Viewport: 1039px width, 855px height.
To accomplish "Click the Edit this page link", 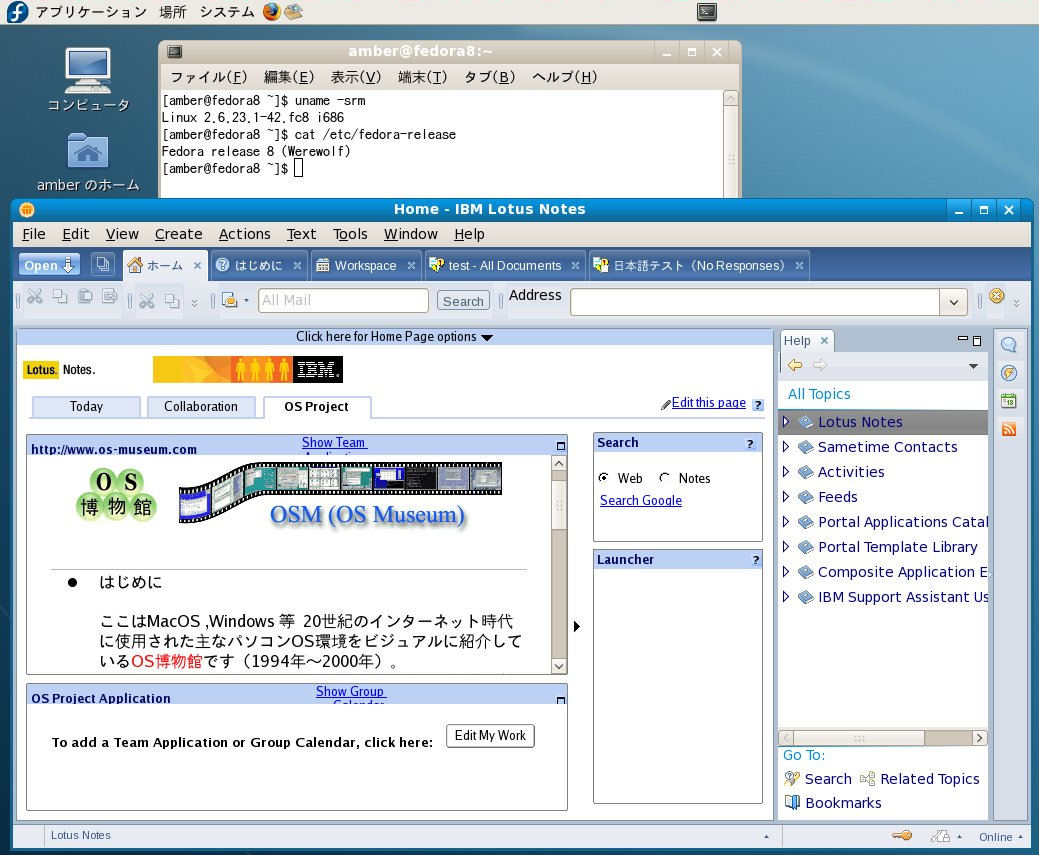I will (x=708, y=402).
